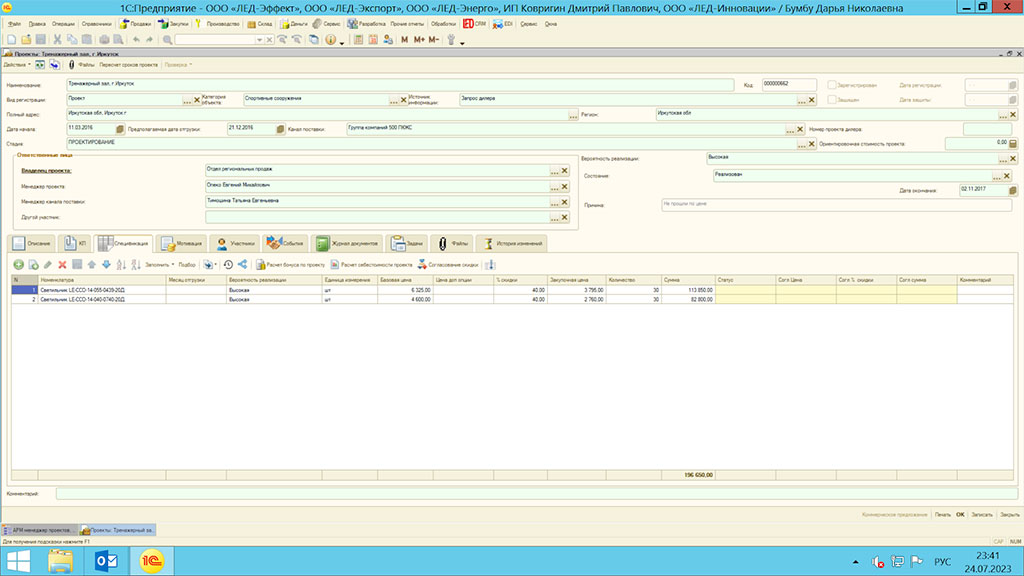Viewport: 1024px width, 576px height.
Task: Open selection for the Состояние field
Action: coord(996,175)
